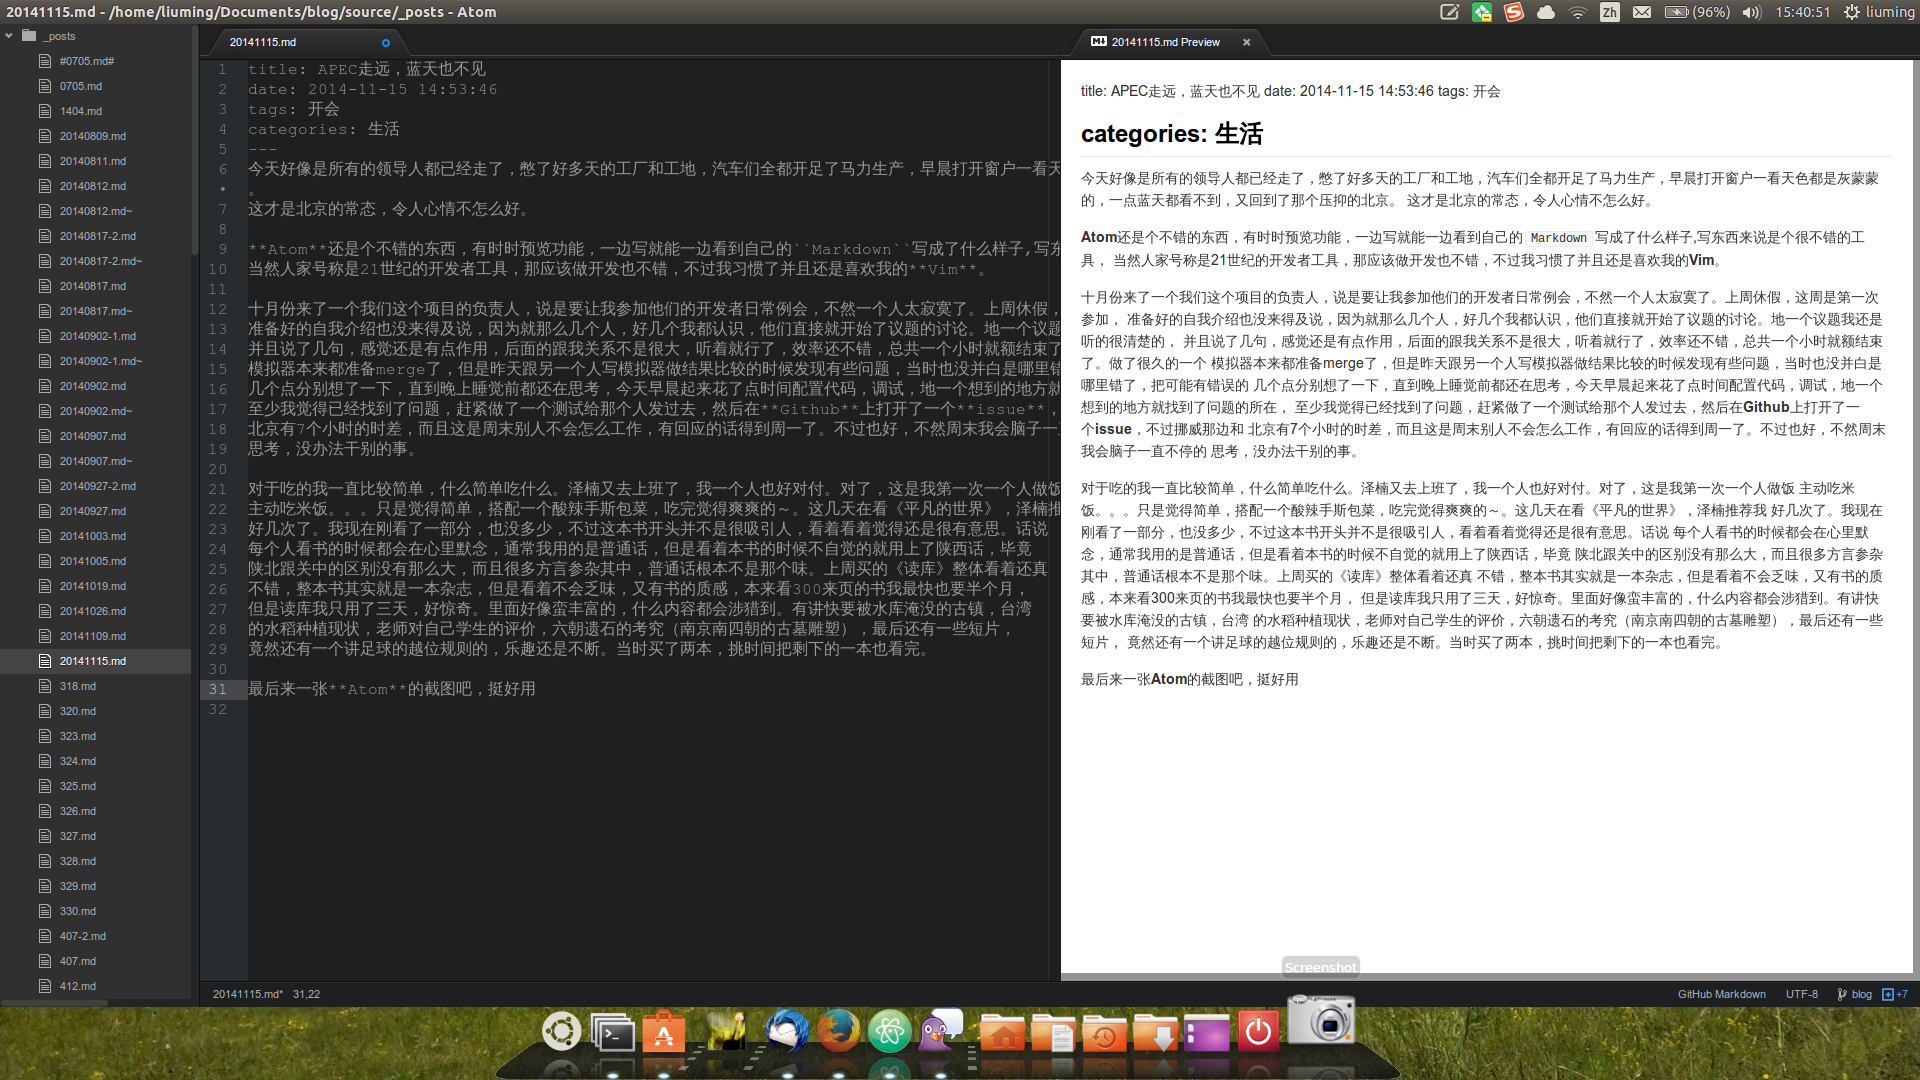Click file icon beside 20141003.md
The image size is (1920, 1080).
(x=44, y=536)
